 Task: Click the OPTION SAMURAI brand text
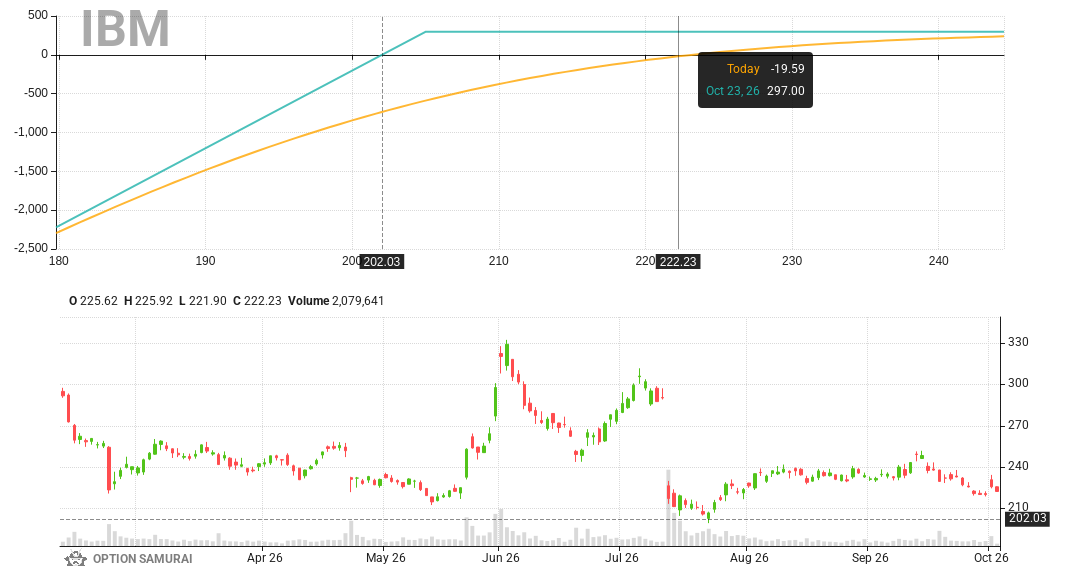[x=142, y=558]
